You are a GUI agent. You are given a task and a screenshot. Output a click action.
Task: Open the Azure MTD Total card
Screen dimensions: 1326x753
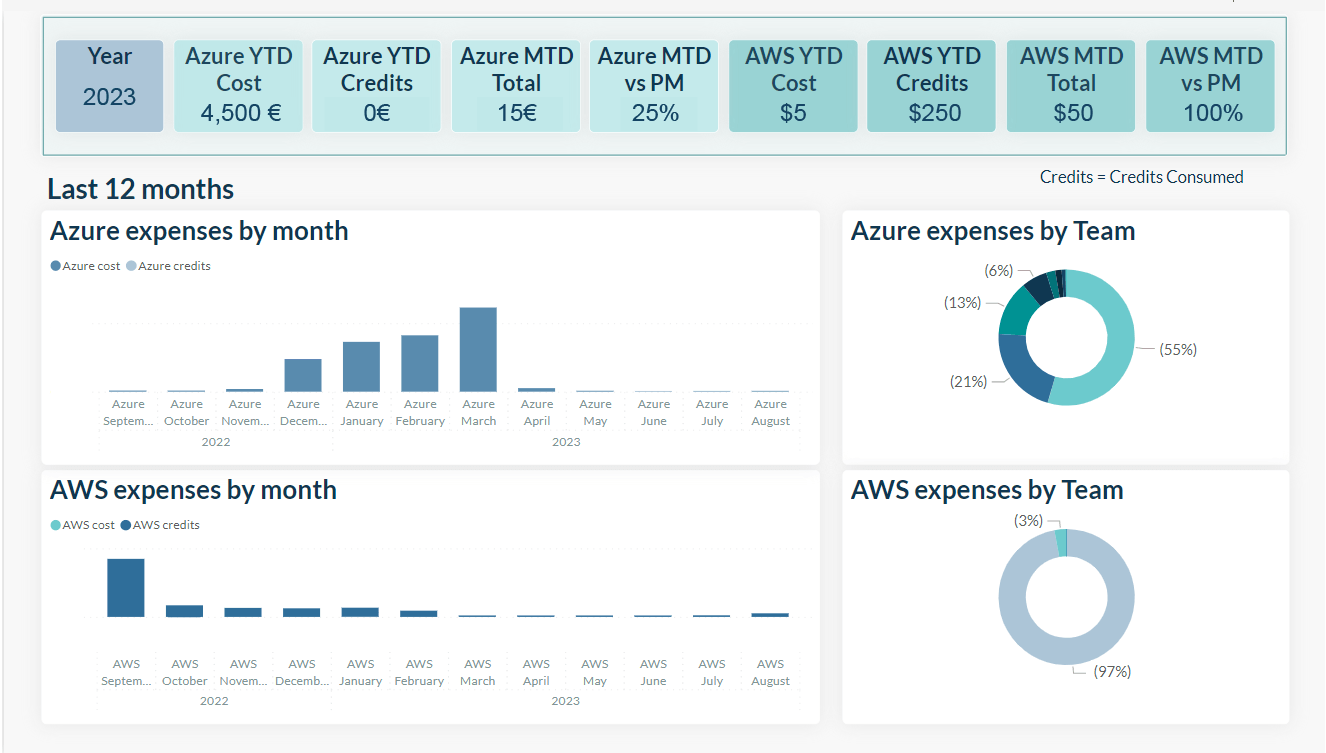click(x=516, y=86)
